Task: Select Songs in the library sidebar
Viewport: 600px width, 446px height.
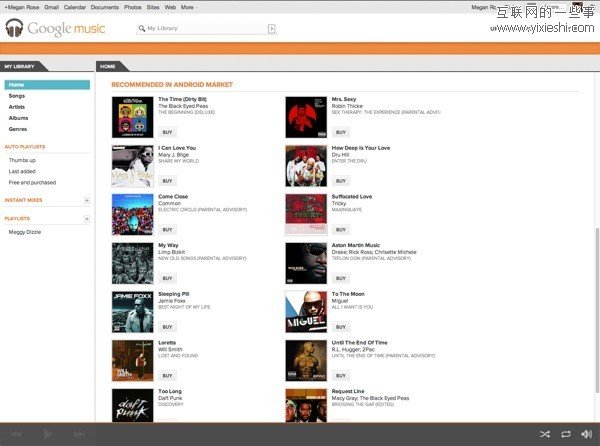Action: click(18, 96)
